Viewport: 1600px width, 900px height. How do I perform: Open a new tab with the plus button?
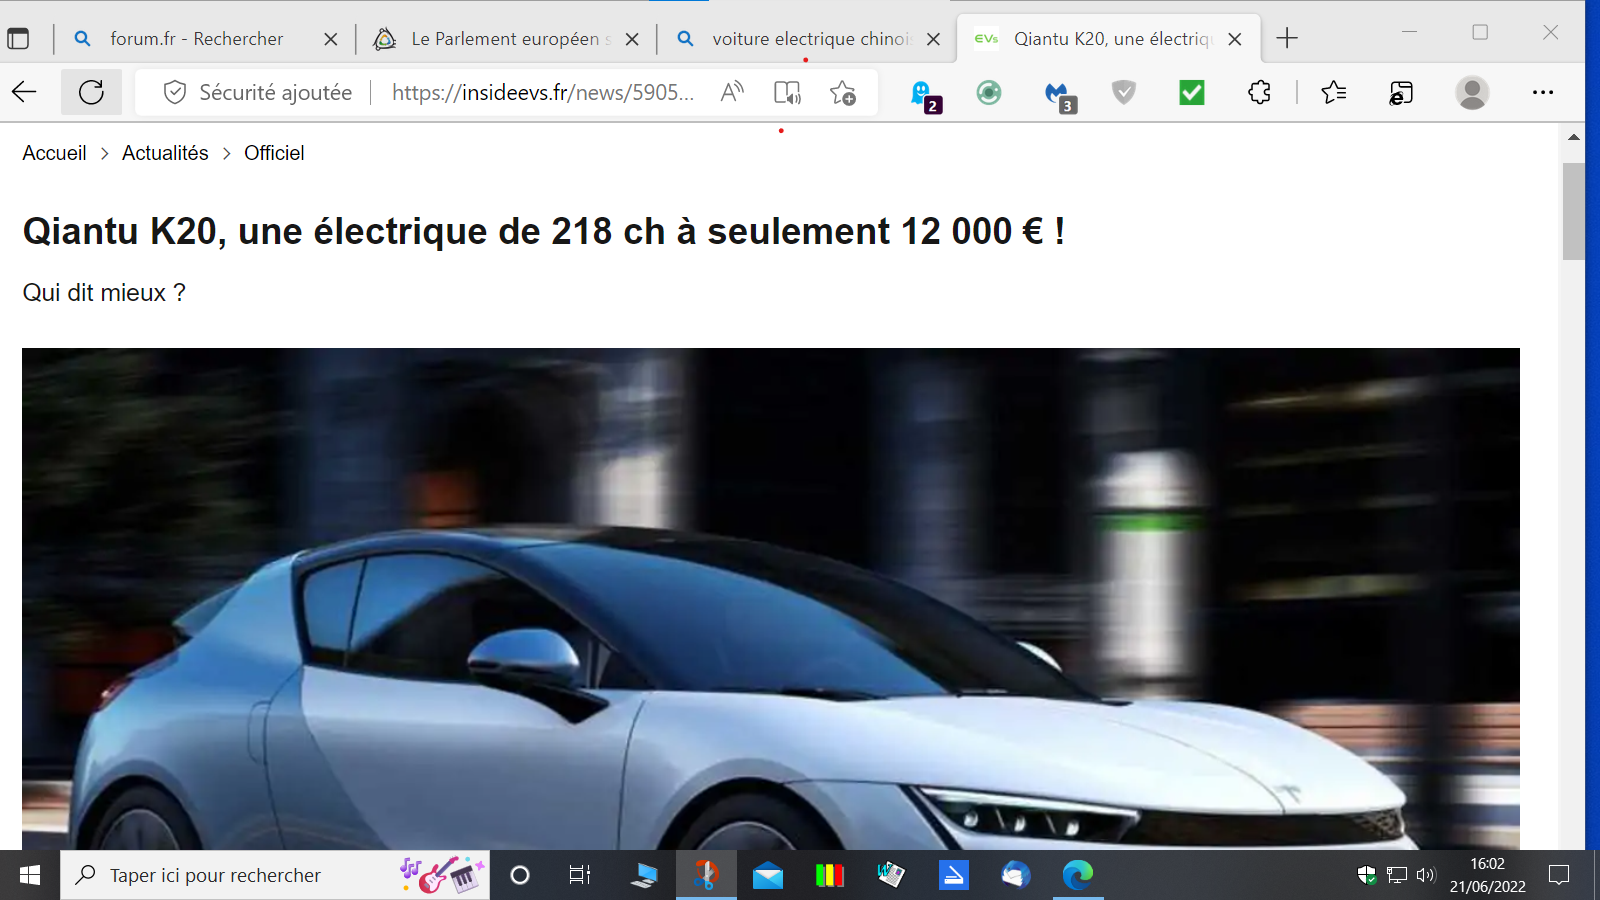tap(1287, 38)
